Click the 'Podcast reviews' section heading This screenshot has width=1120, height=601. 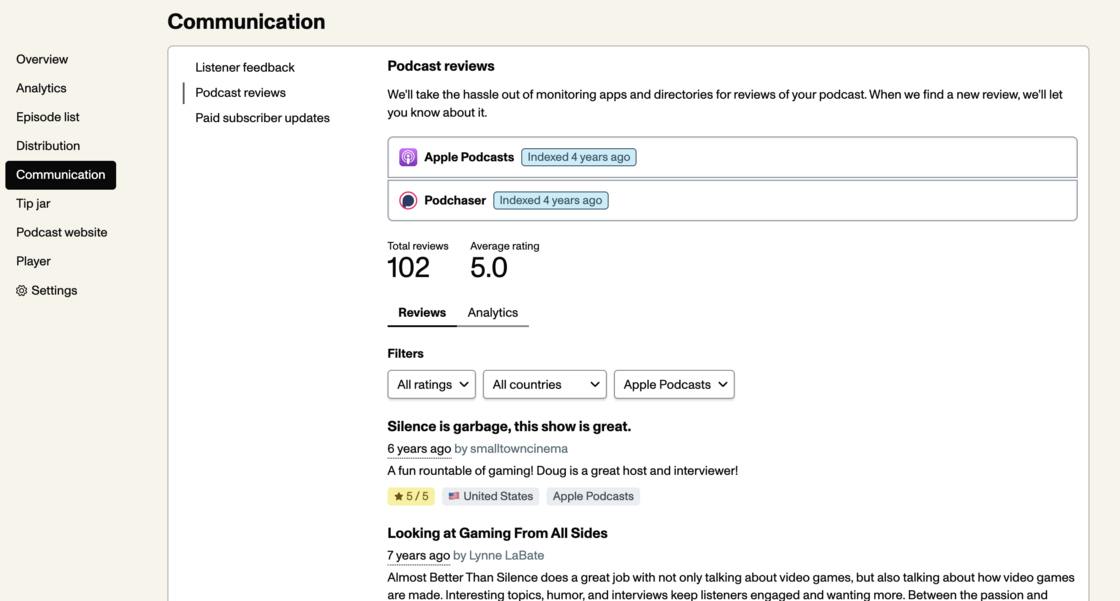[x=441, y=66]
